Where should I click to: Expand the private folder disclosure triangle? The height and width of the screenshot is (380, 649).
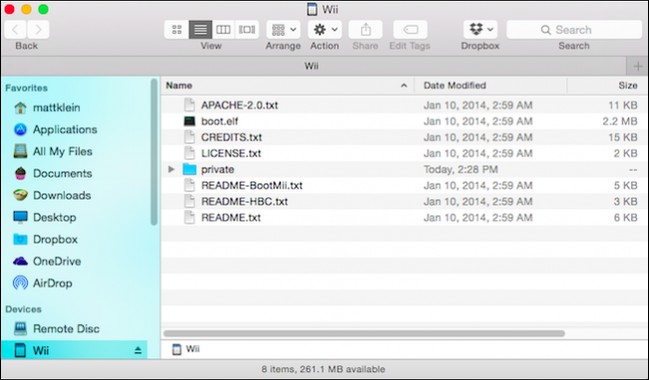[x=171, y=169]
